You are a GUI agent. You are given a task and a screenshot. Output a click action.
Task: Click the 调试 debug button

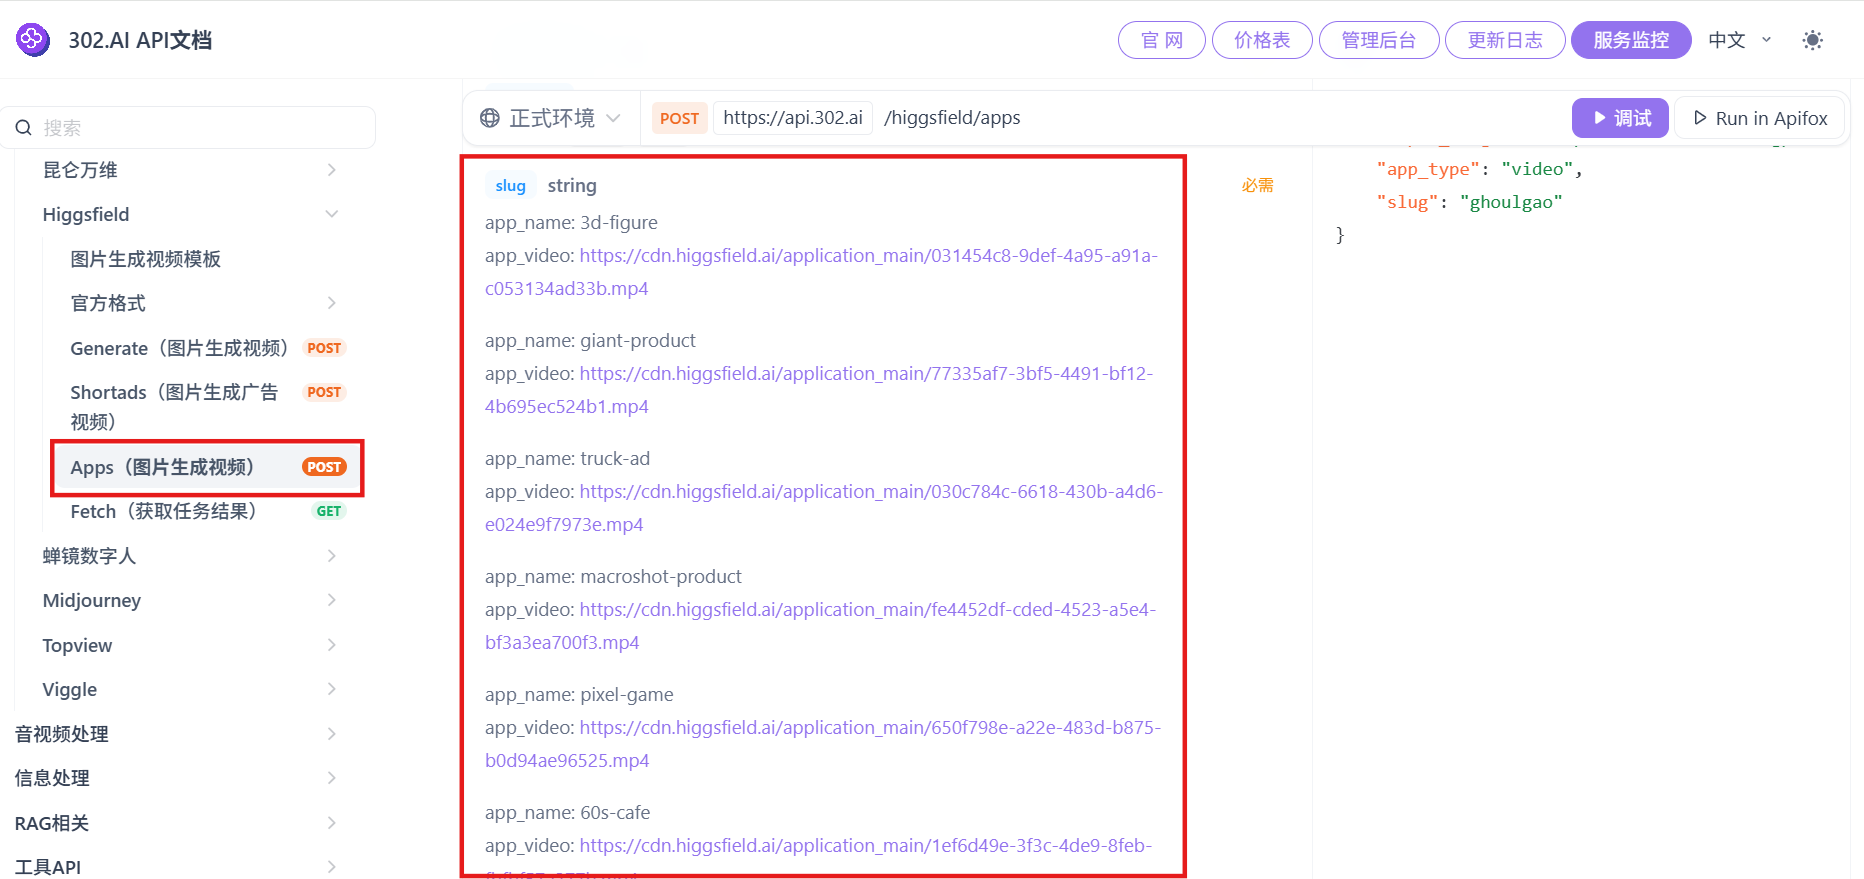1620,118
